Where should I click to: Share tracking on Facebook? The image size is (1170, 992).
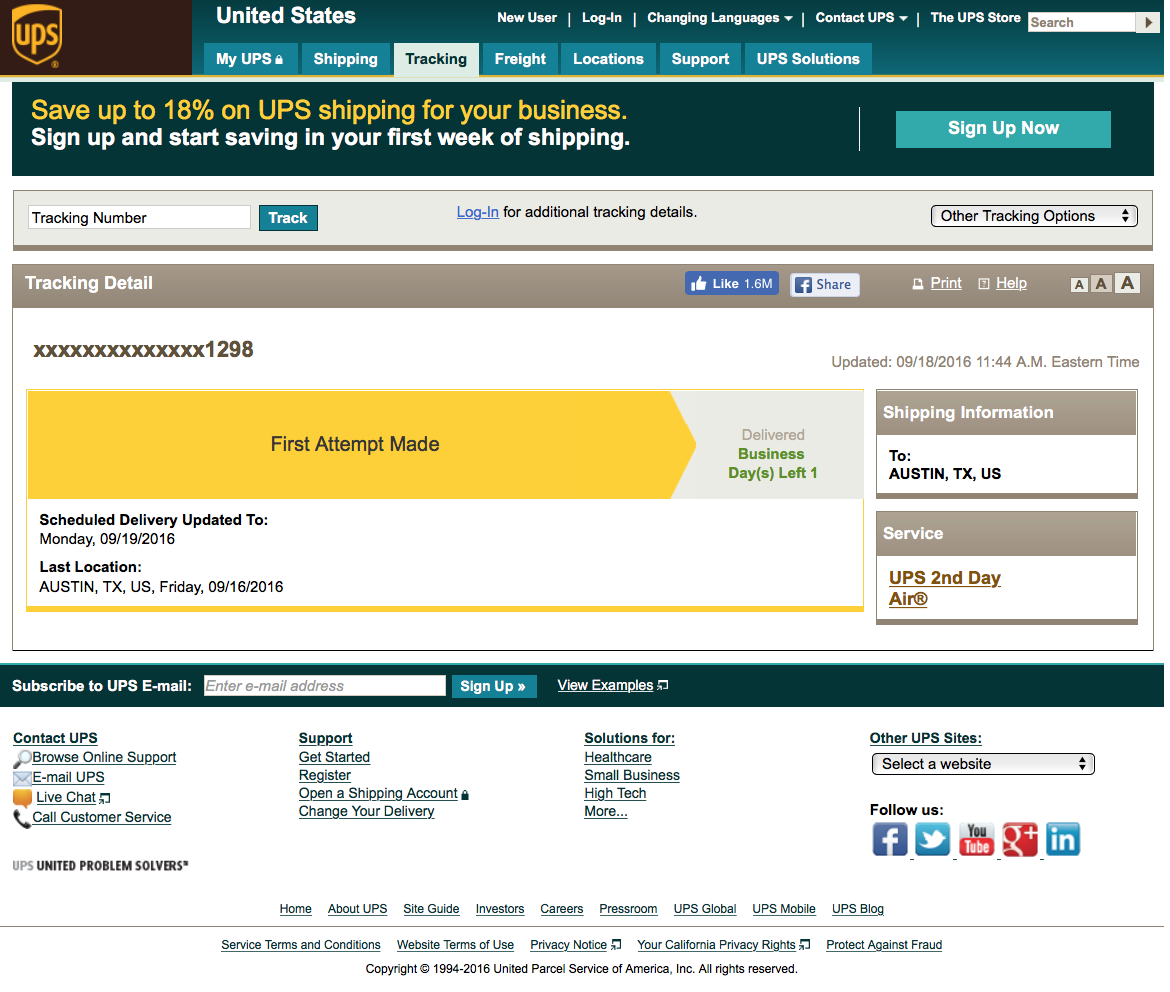tap(825, 284)
